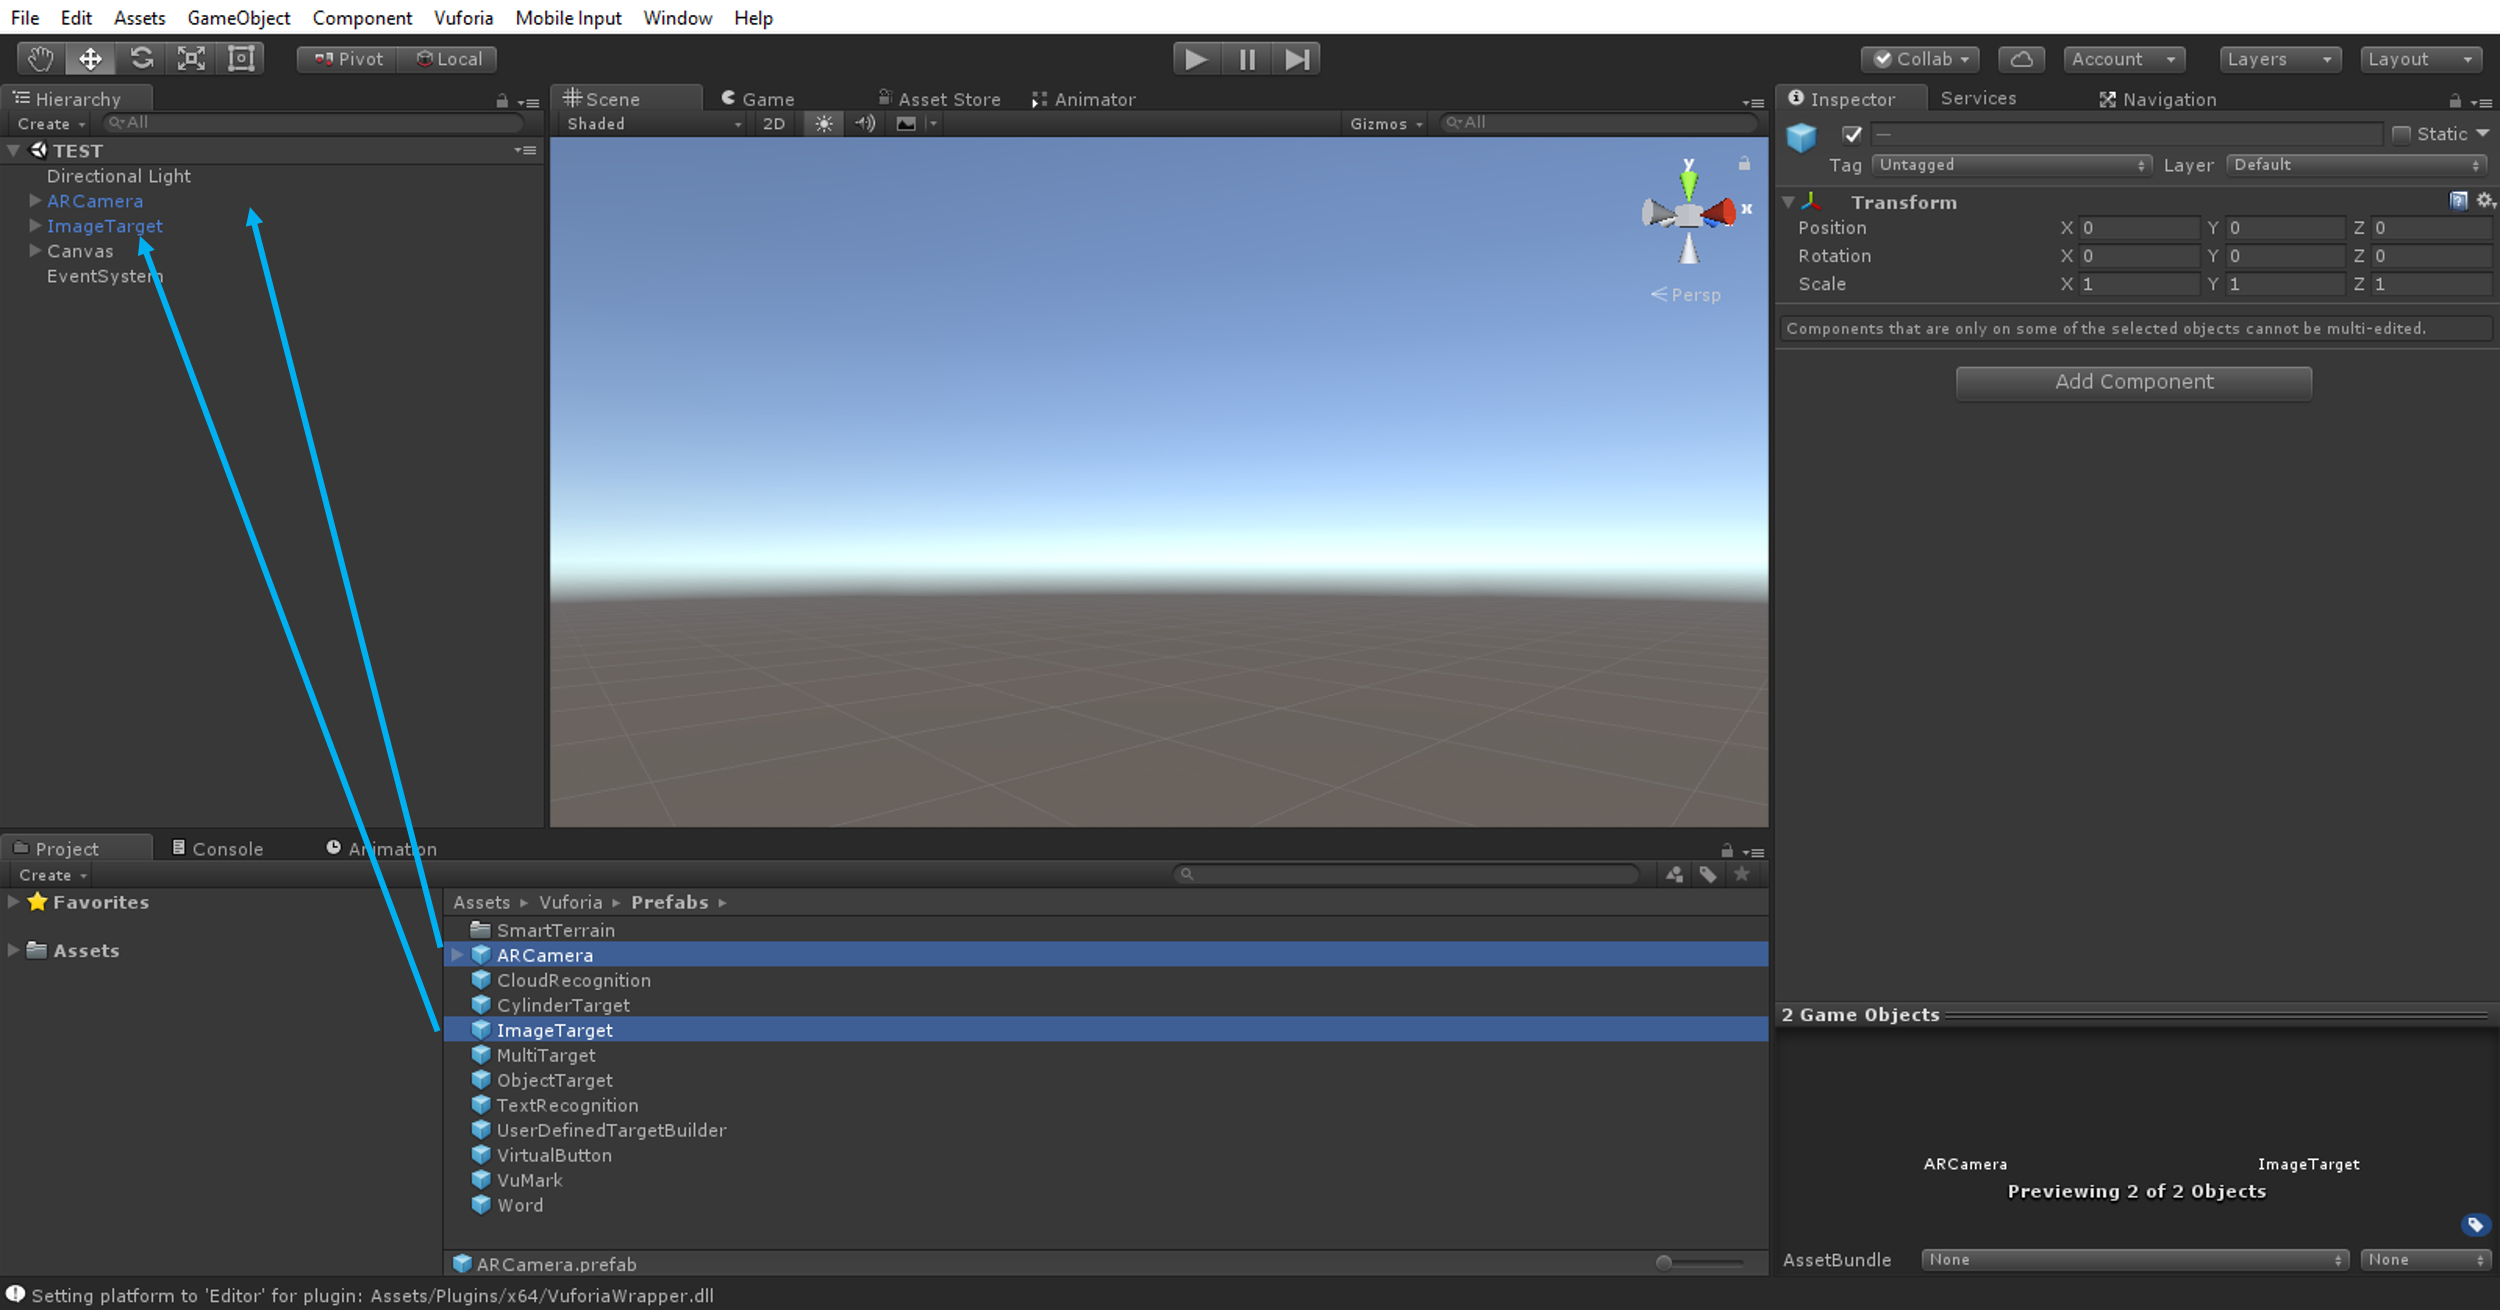The image size is (2500, 1310).
Task: Switch to the Navigation tab
Action: (x=2158, y=99)
